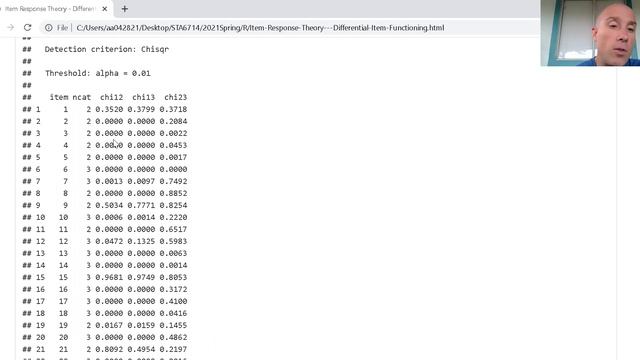Click value 0.4954 in item 21 row

[141, 349]
